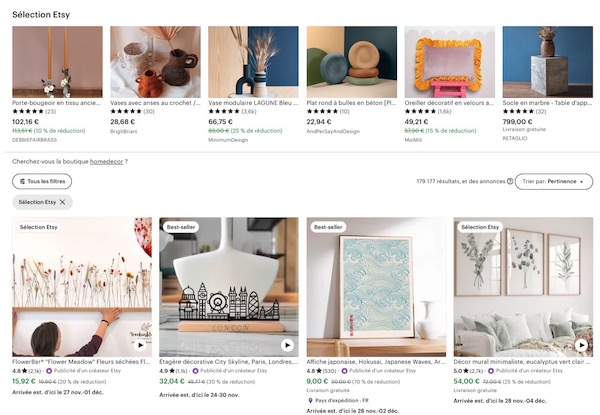Open Étagère décorative City Skyline title link
Image resolution: width=600 pixels, height=415 pixels.
(x=228, y=360)
